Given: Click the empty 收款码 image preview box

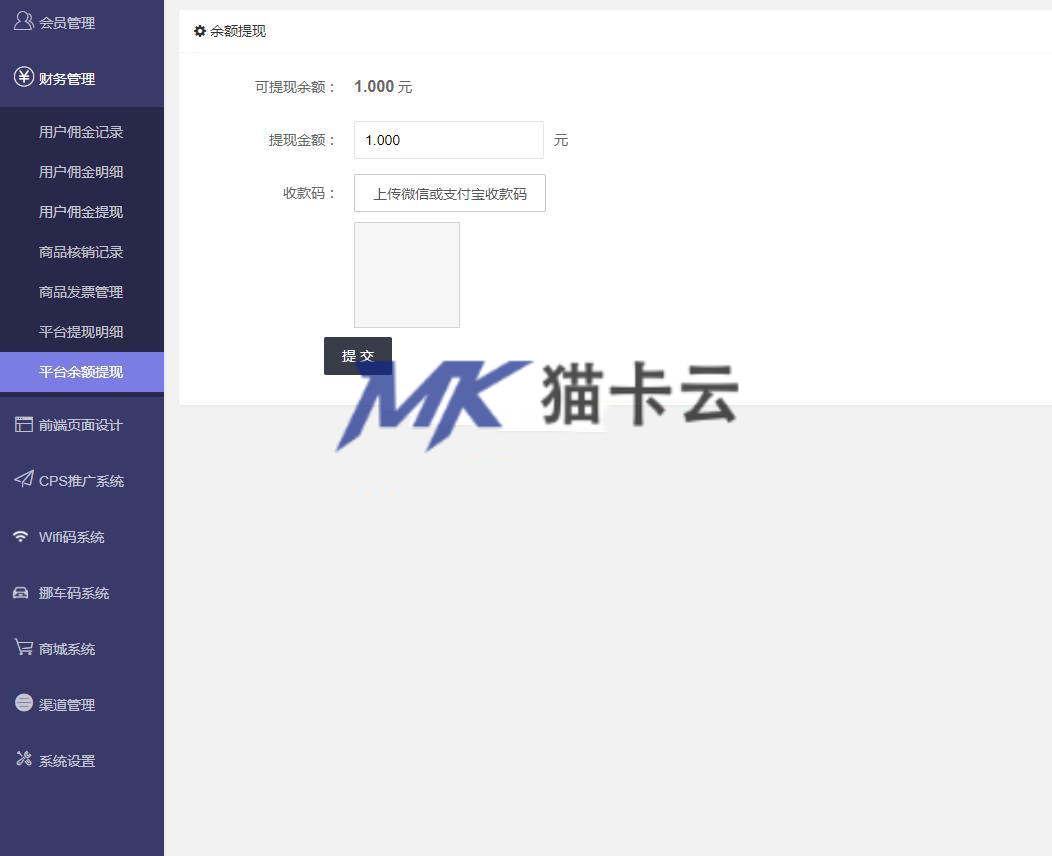Looking at the screenshot, I should pos(407,275).
